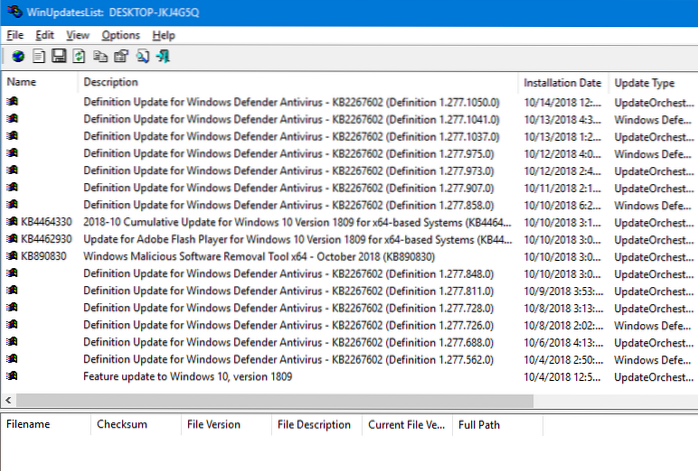Click the Save floppy disk icon
This screenshot has height=472, width=698.
(x=59, y=56)
